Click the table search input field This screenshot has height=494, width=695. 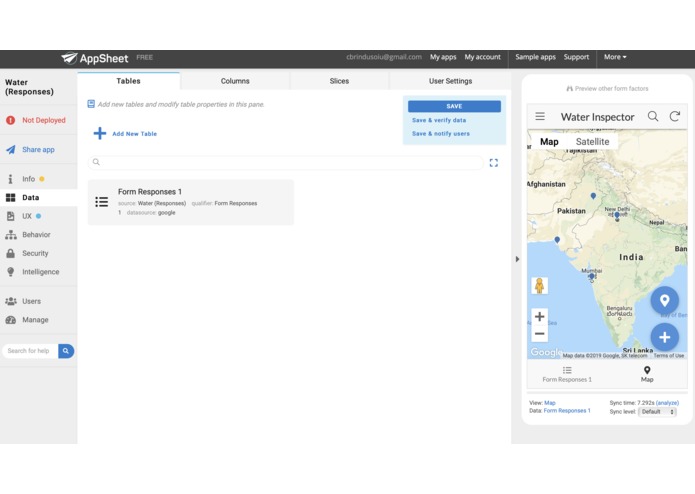286,163
